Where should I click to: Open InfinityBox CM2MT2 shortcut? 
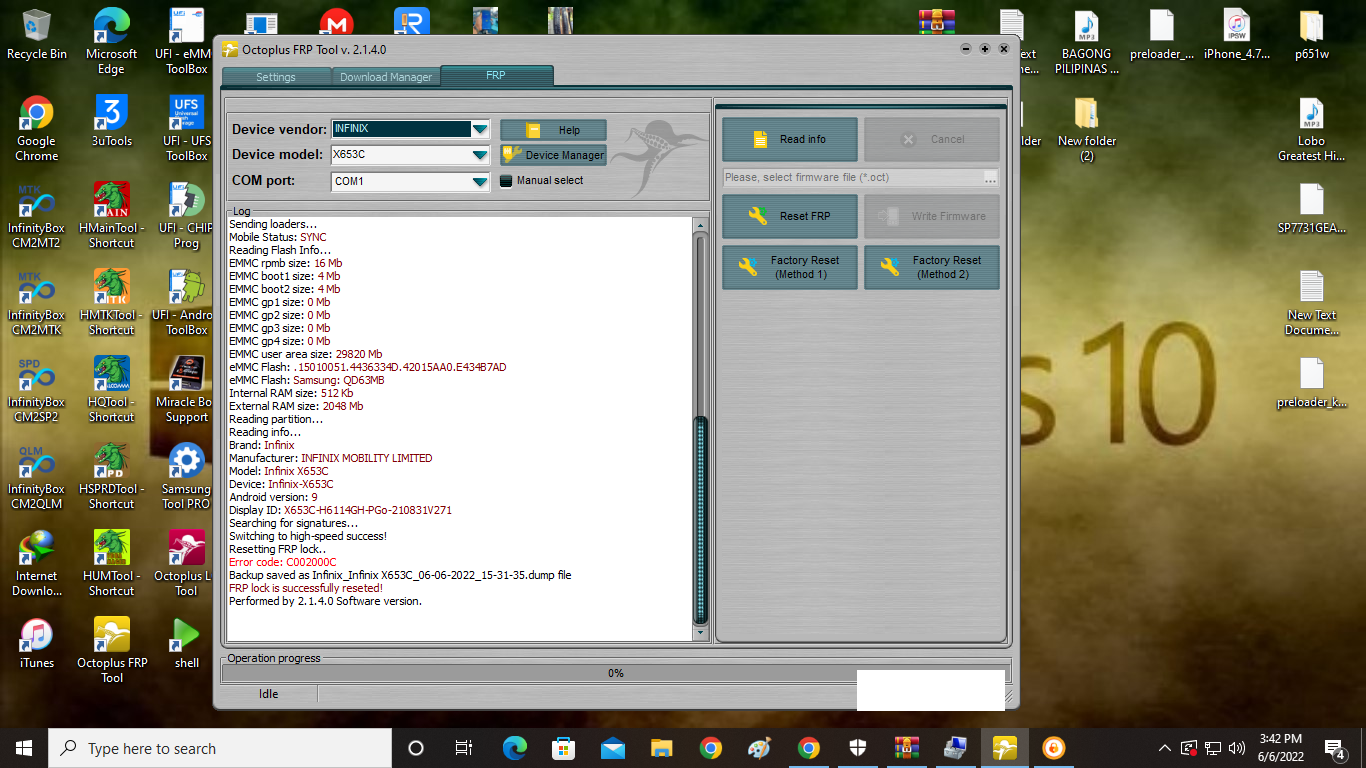[37, 215]
